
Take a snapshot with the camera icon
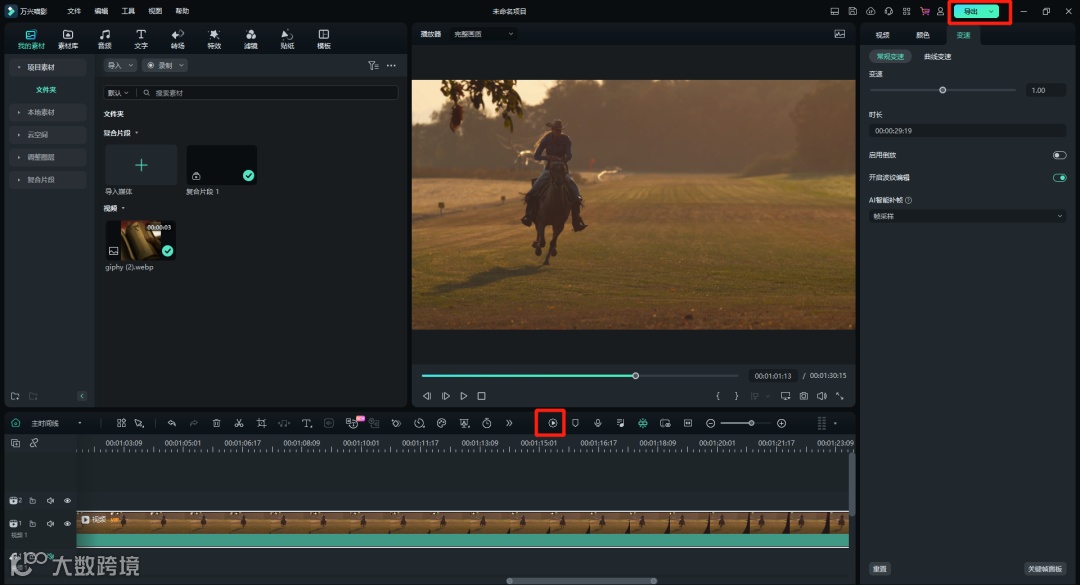803,396
